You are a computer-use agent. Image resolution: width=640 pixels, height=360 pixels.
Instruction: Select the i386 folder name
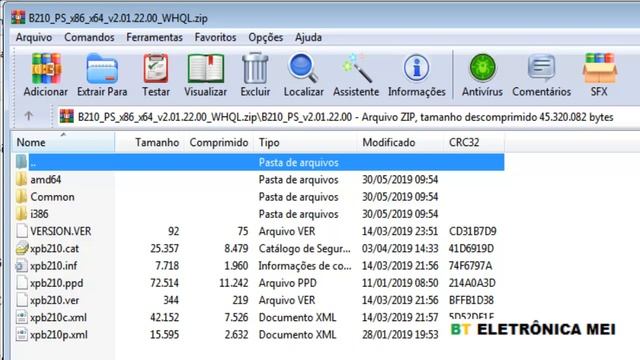[x=39, y=214]
